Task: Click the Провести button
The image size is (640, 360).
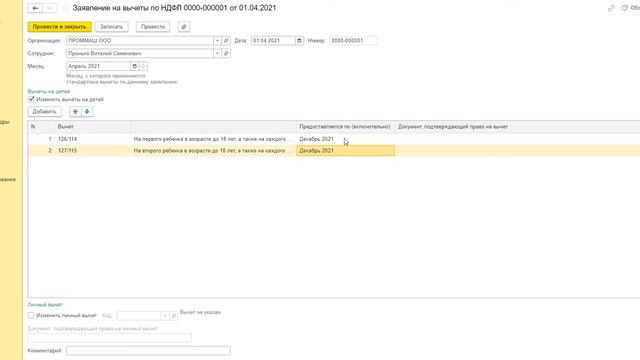Action: coord(153,27)
